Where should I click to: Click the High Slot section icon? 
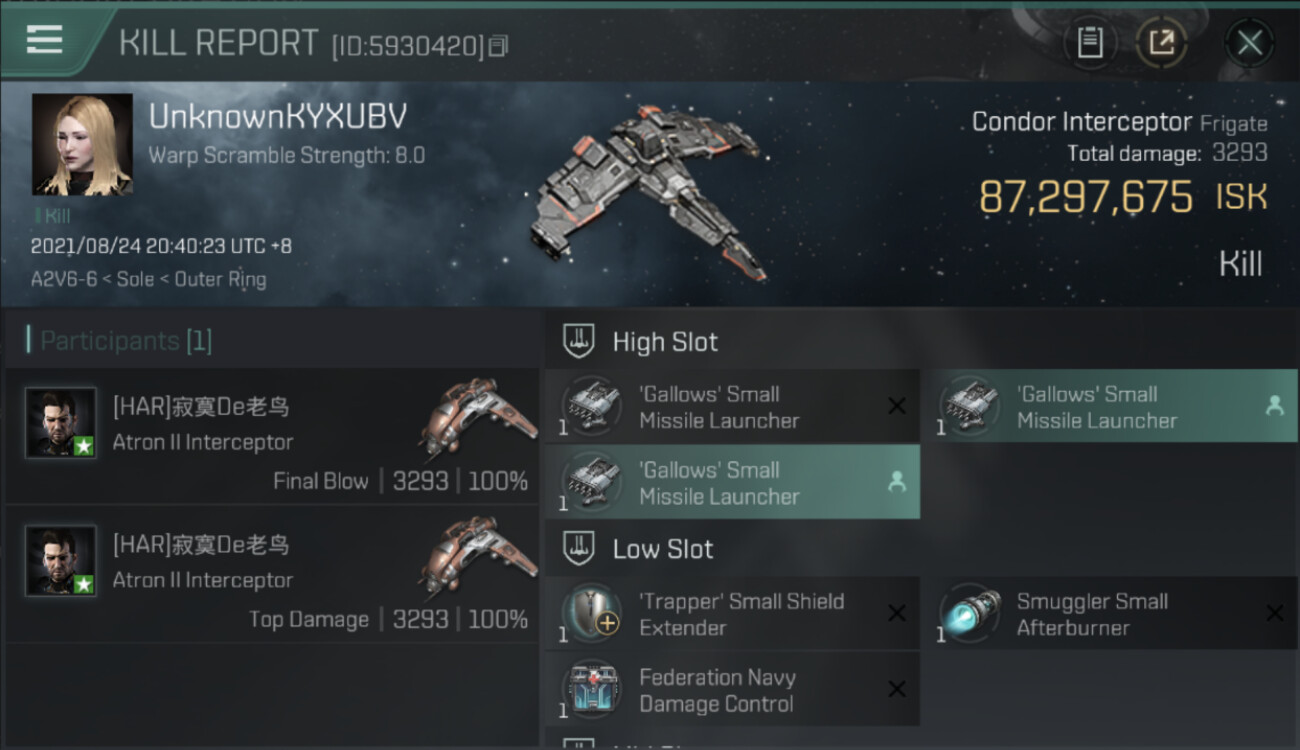(x=577, y=341)
